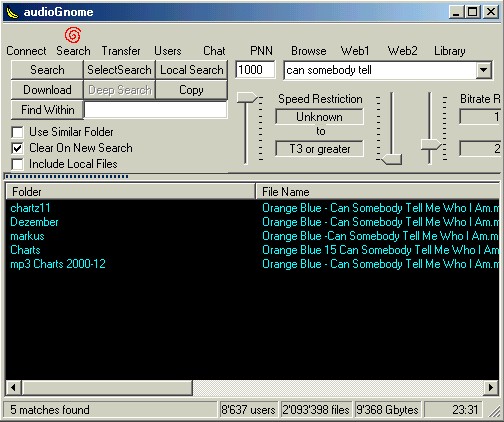Image resolution: width=504 pixels, height=422 pixels.
Task: Switch to the PNN tab
Action: point(261,51)
